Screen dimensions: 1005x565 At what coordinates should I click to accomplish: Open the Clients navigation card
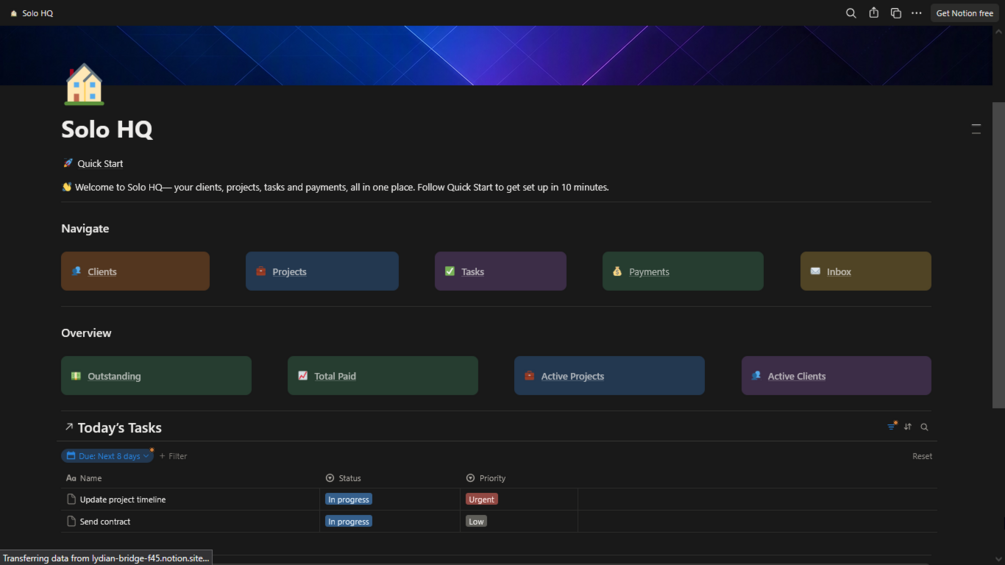[x=135, y=271]
